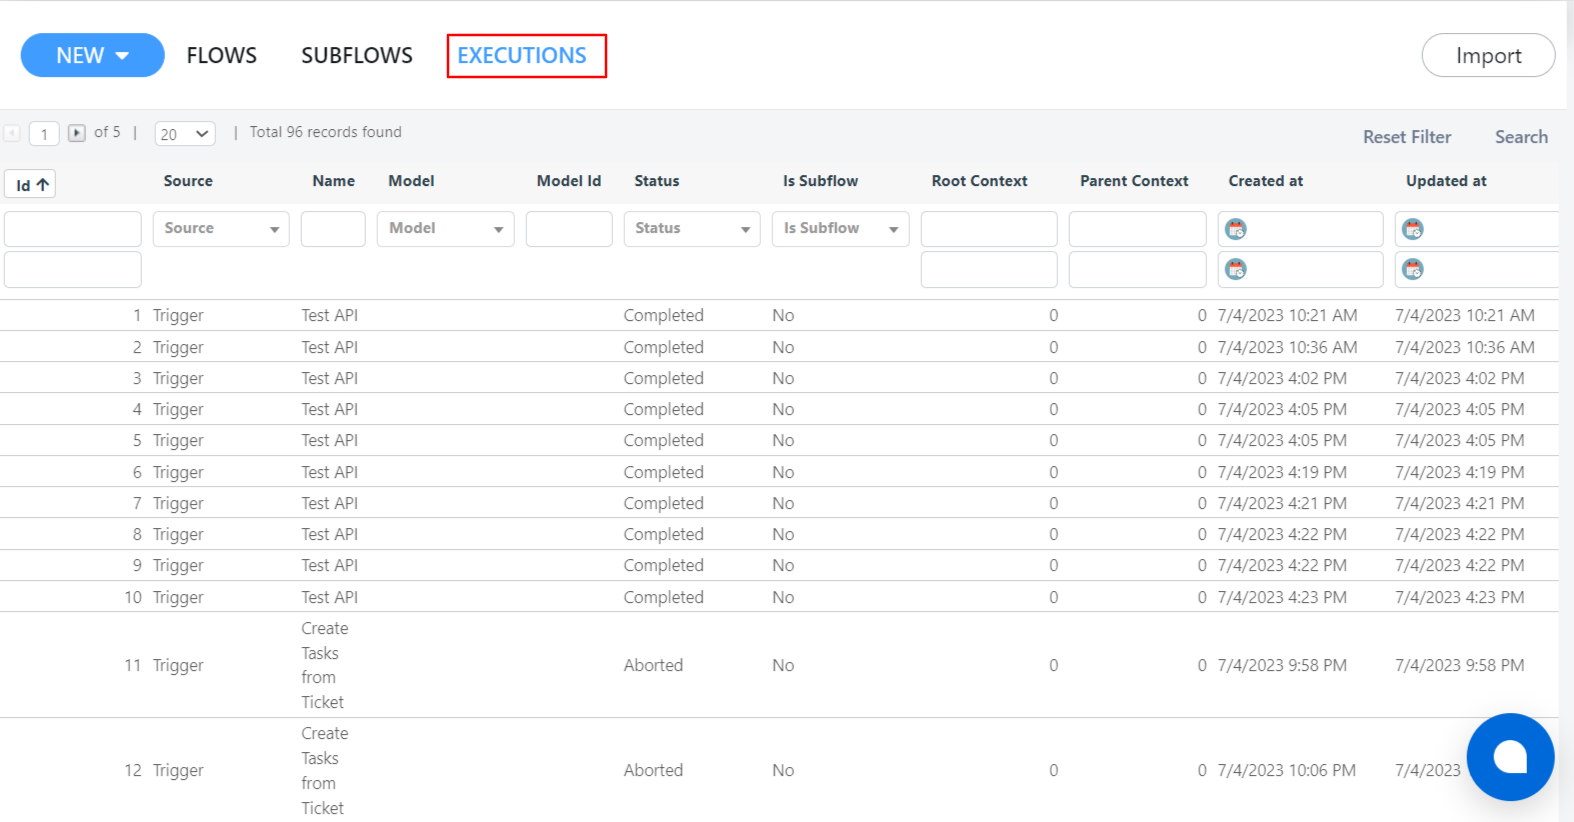The width and height of the screenshot is (1574, 822).
Task: Click the Model Id filter input
Action: point(569,229)
